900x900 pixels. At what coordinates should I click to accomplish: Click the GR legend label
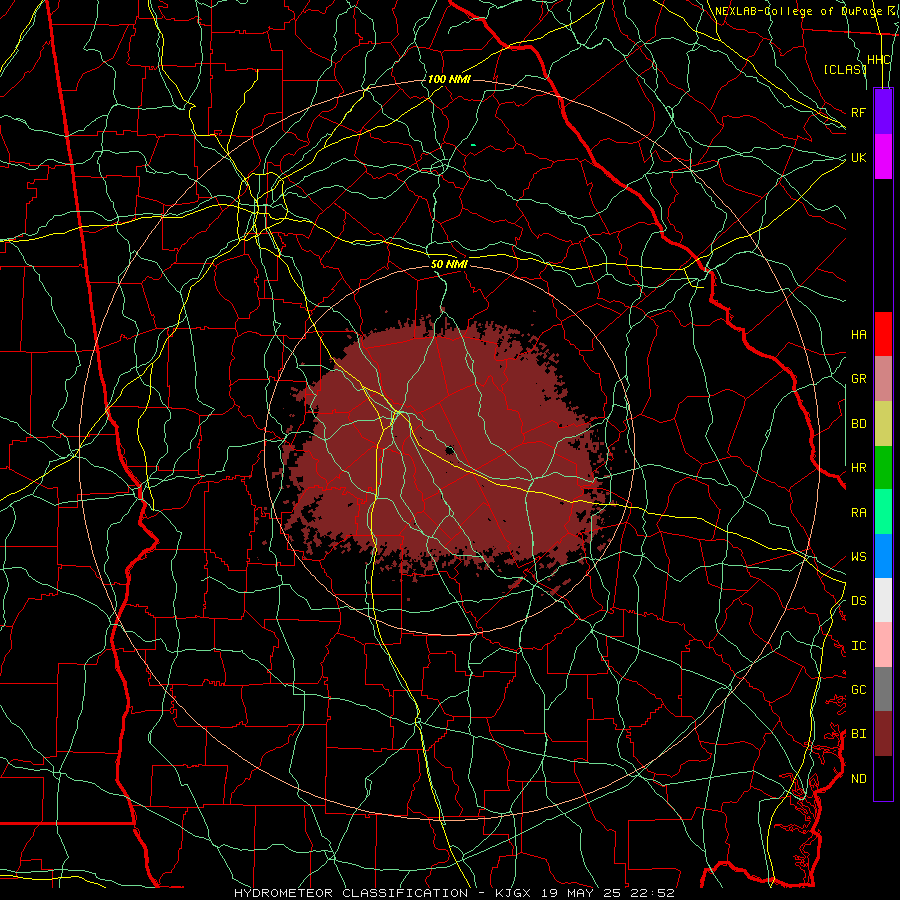858,379
